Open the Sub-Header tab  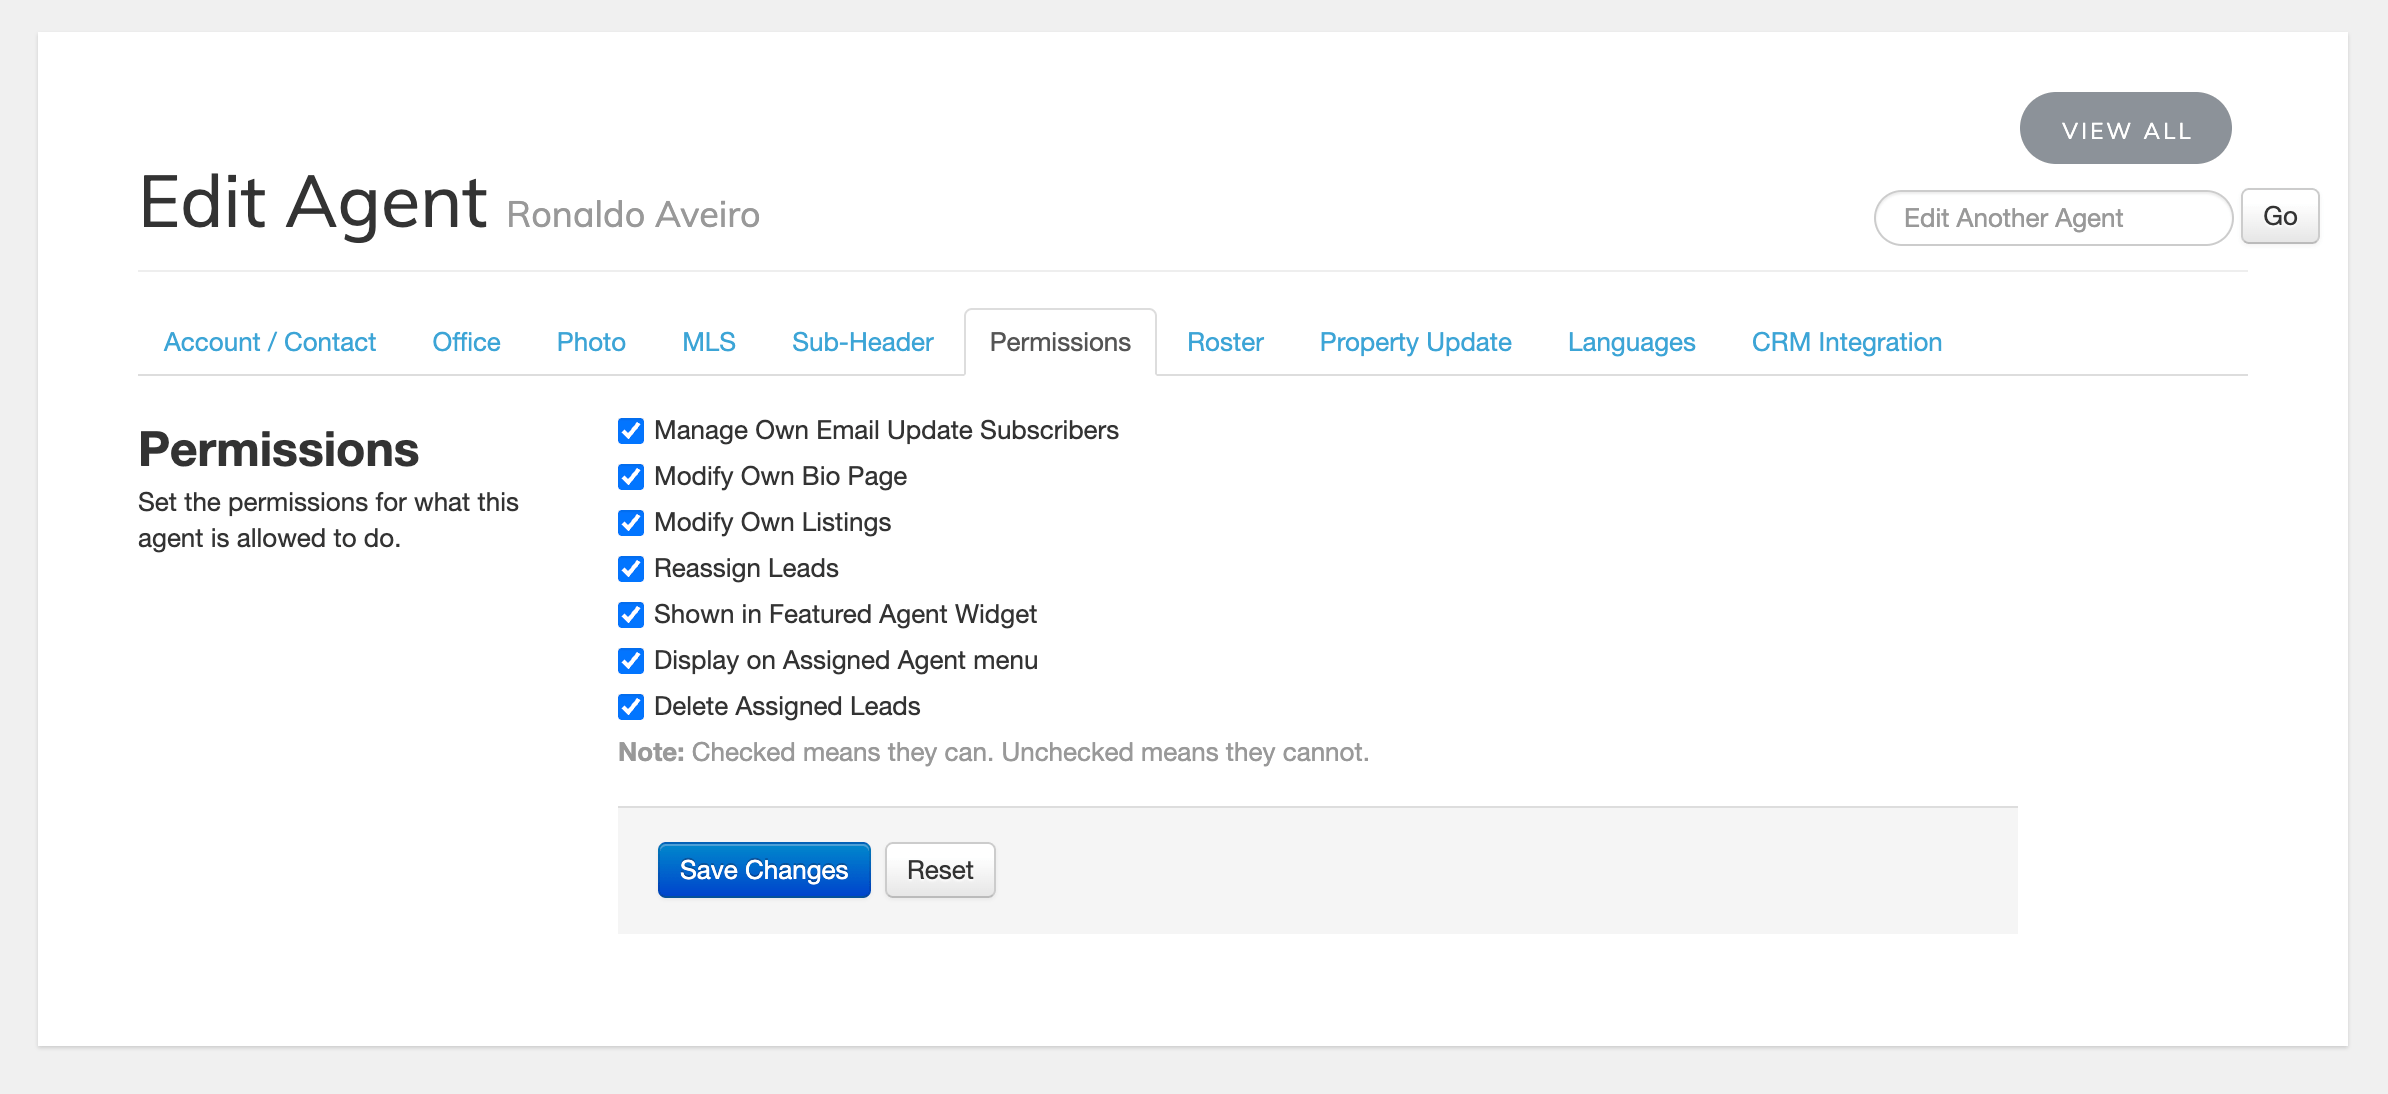[x=862, y=342]
